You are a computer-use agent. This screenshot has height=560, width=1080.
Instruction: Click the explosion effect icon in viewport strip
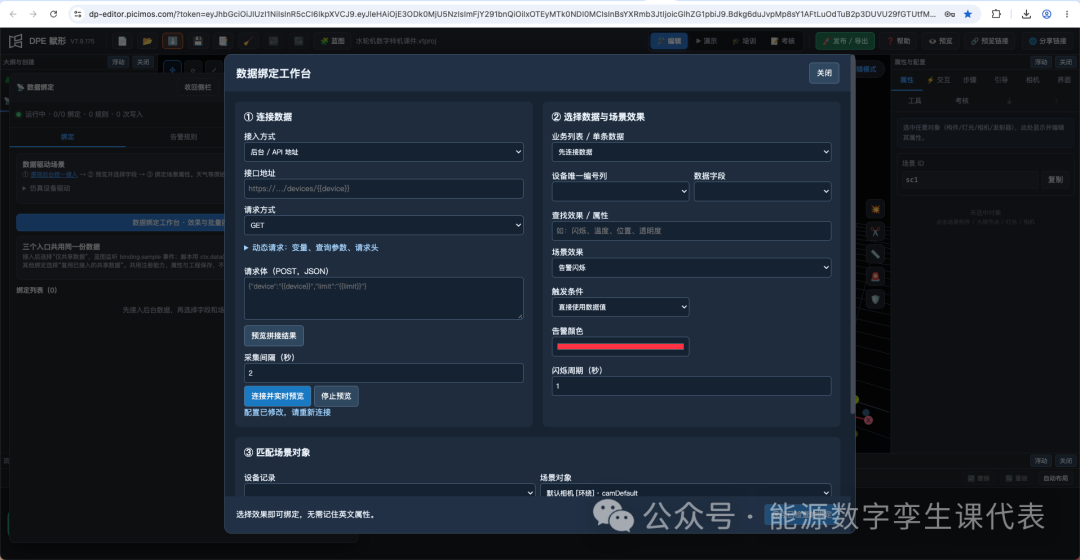click(x=875, y=209)
